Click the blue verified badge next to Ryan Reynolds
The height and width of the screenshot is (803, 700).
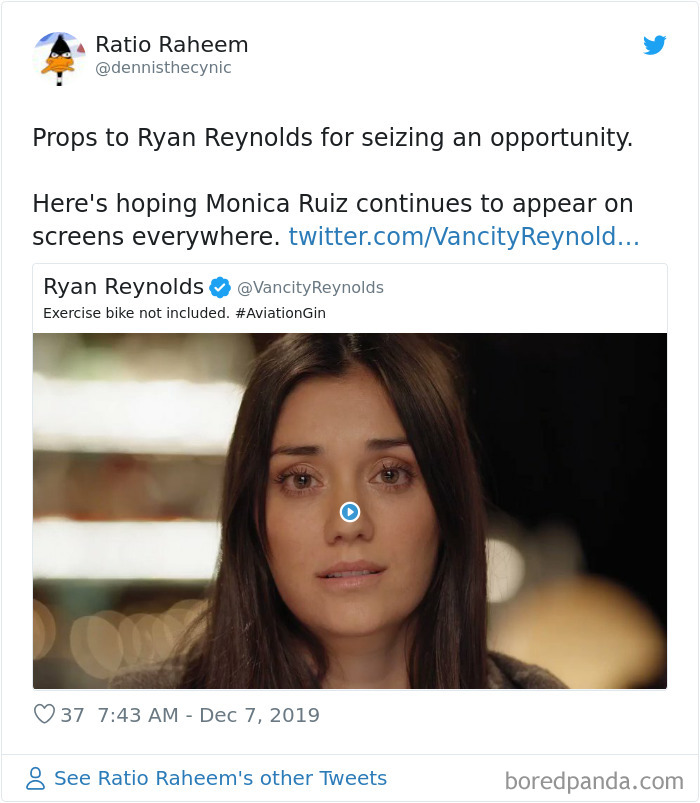click(x=219, y=287)
